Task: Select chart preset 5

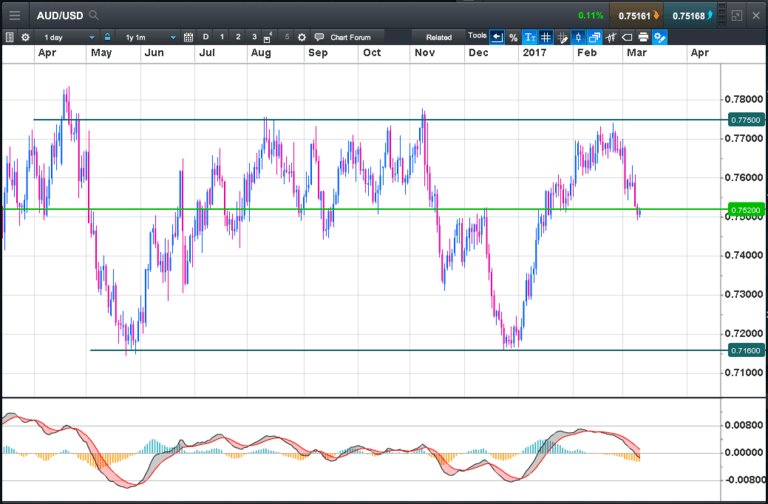Action: (287, 37)
